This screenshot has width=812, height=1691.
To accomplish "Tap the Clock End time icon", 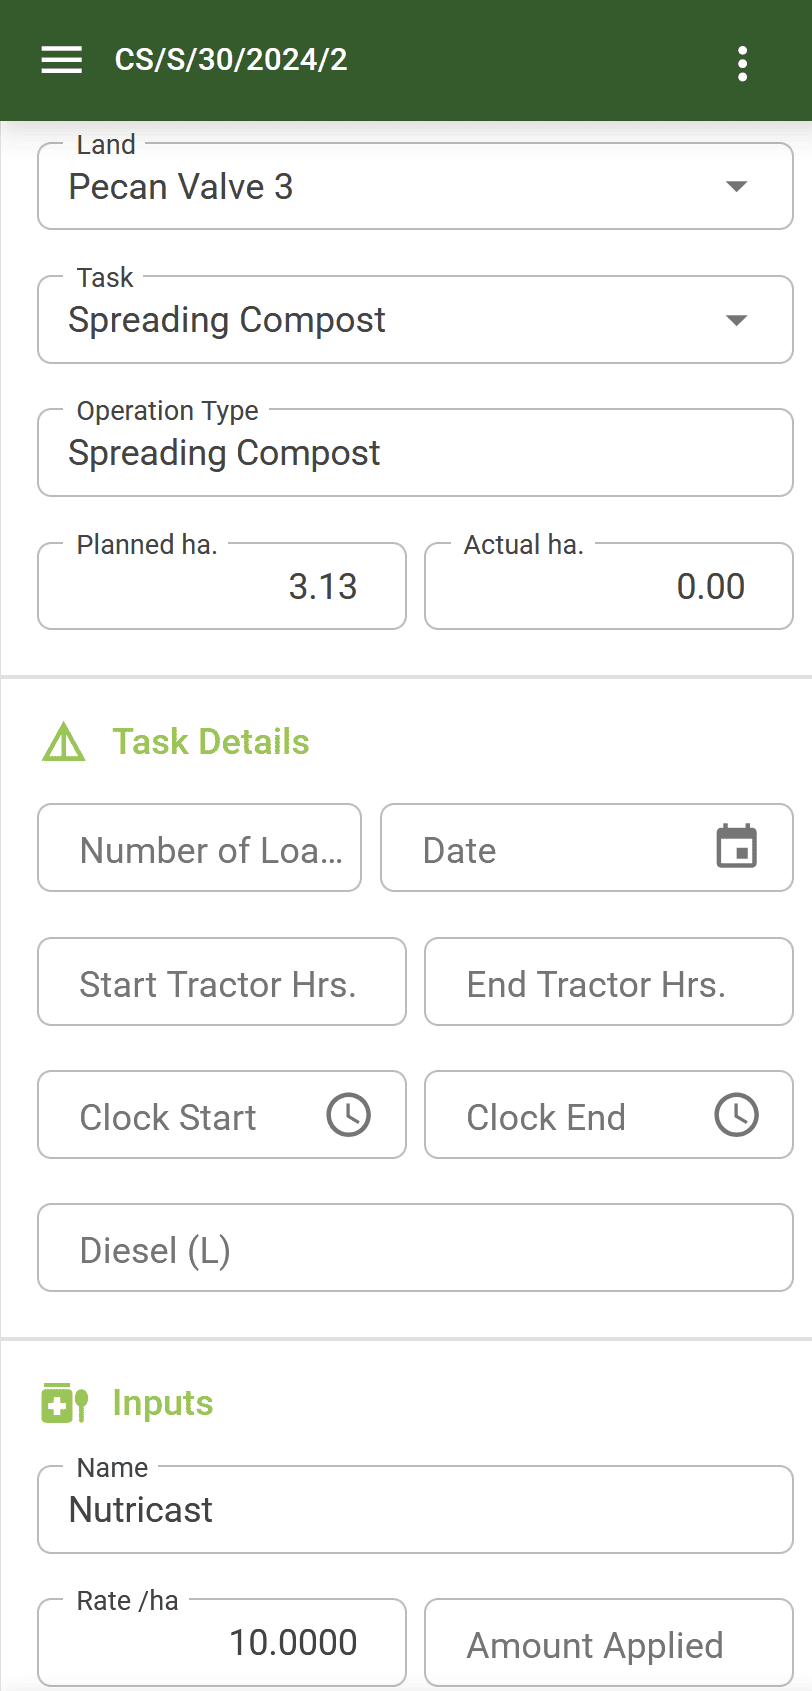I will (736, 1115).
